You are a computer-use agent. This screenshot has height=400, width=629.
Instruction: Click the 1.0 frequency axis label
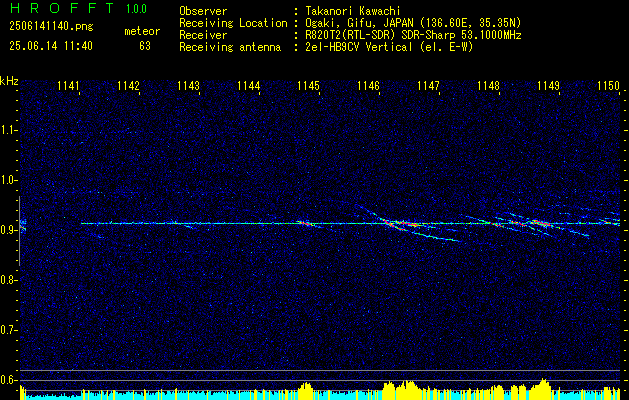coord(8,180)
